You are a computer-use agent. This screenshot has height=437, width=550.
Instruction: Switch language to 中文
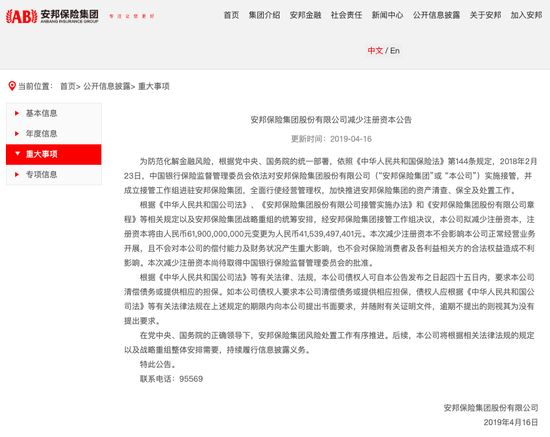click(x=375, y=51)
